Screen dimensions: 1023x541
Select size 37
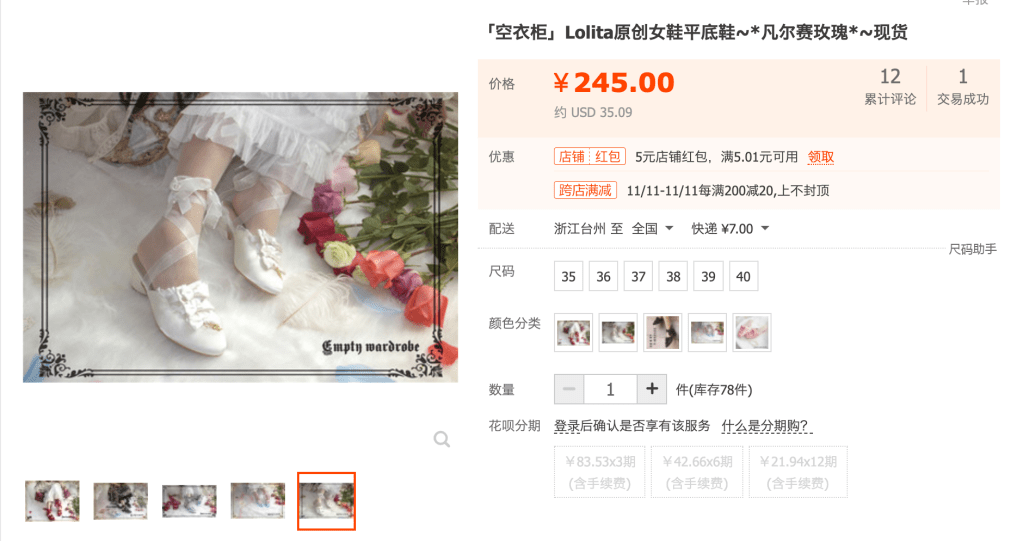click(638, 276)
